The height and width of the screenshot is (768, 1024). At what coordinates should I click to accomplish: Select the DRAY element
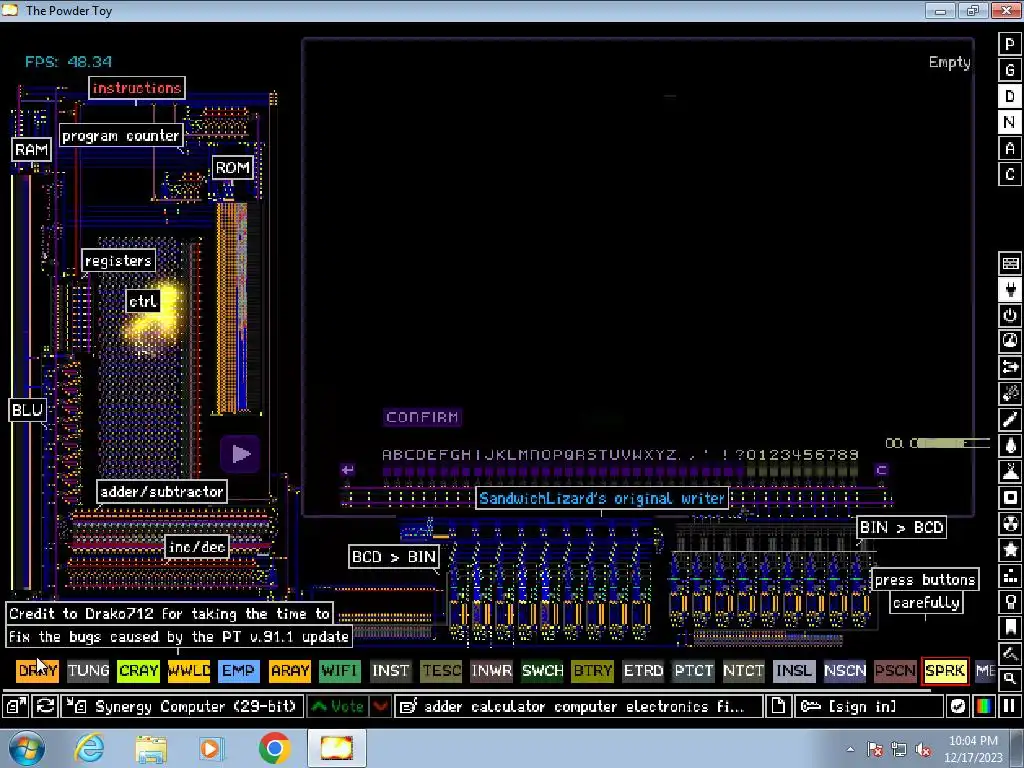pyautogui.click(x=37, y=671)
